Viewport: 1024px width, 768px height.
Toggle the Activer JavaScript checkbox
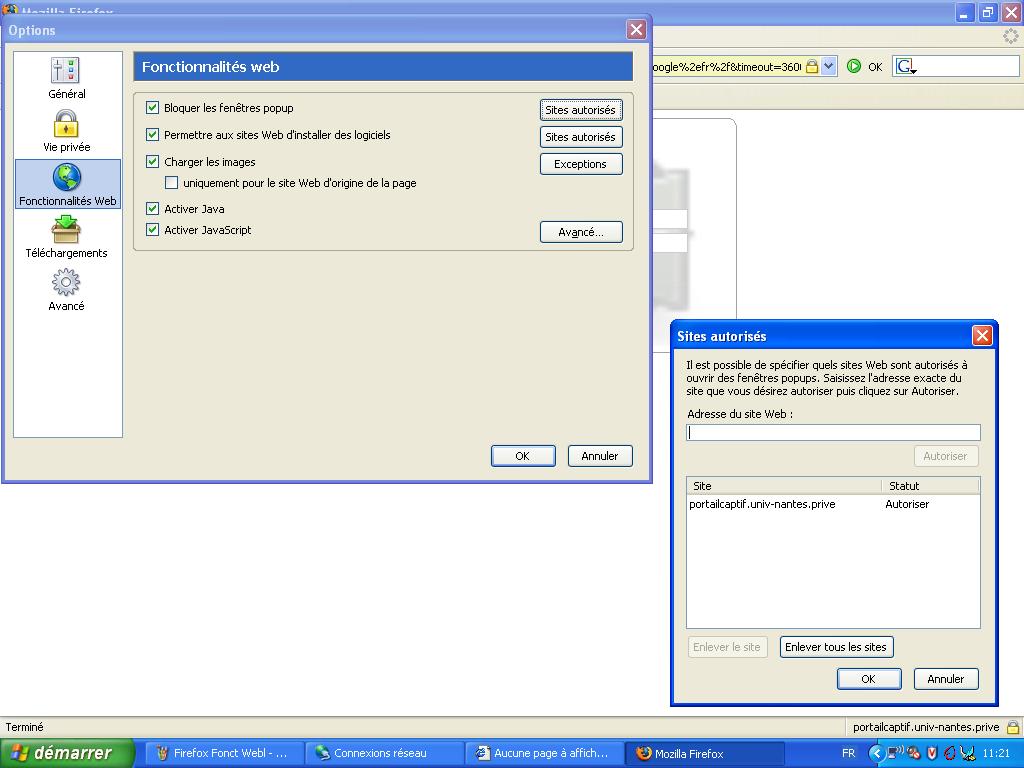153,230
